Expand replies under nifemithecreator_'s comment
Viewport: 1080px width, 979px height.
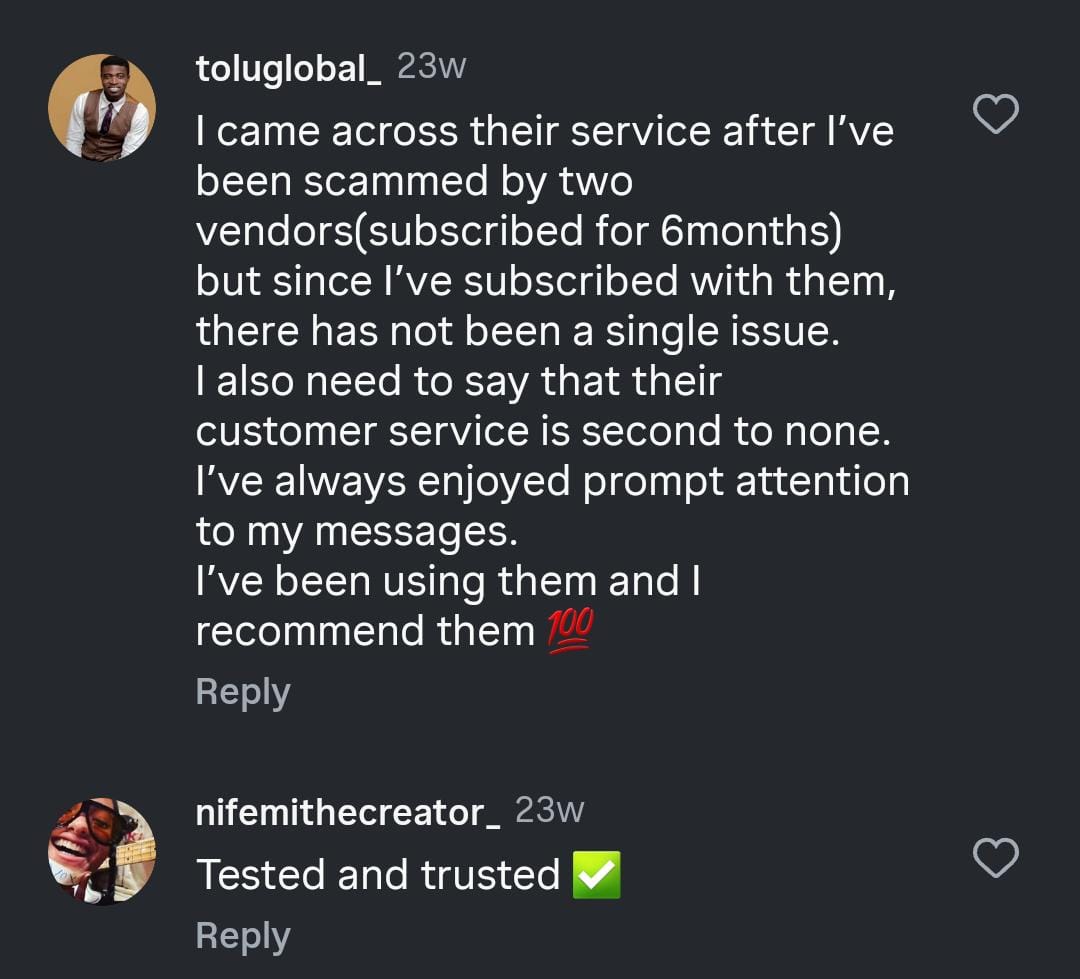[x=243, y=935]
